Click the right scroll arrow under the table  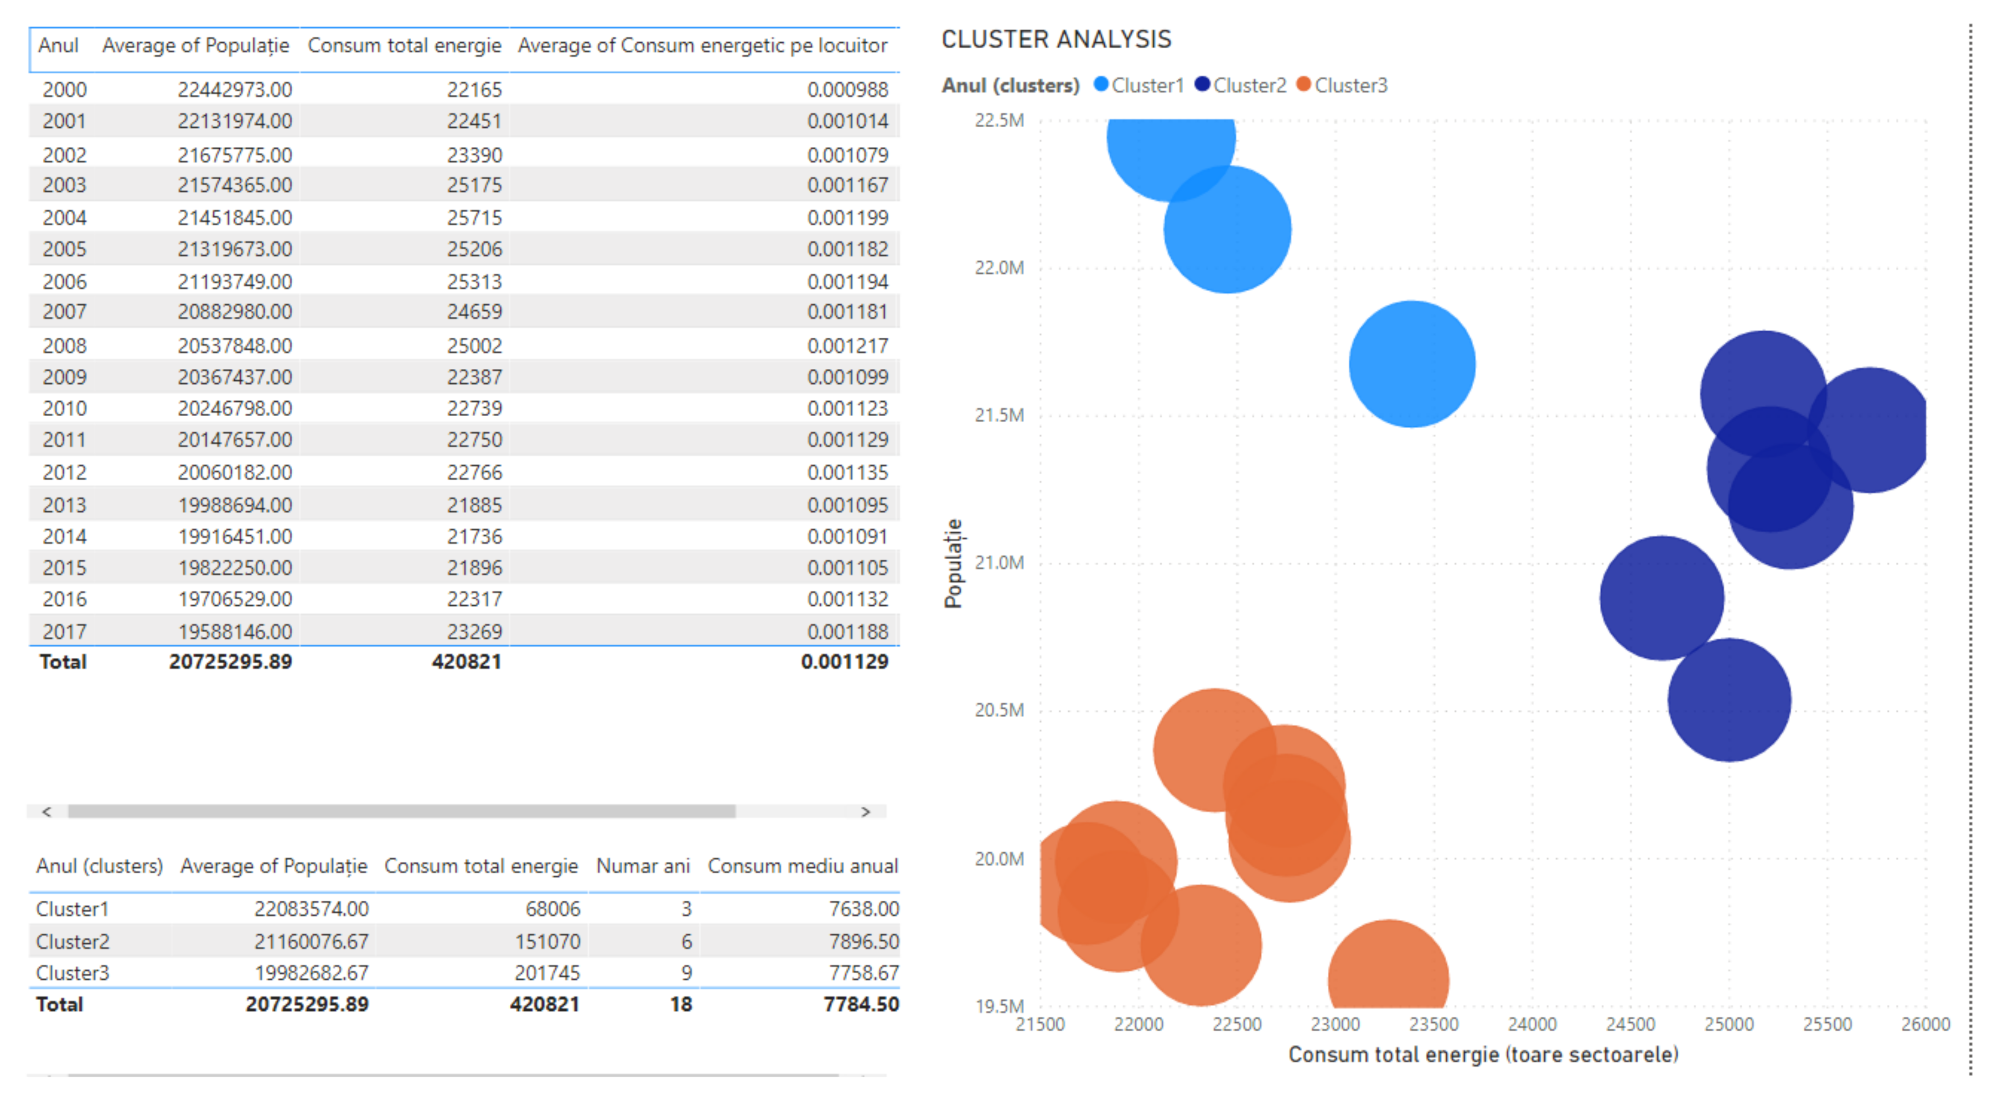click(x=865, y=812)
